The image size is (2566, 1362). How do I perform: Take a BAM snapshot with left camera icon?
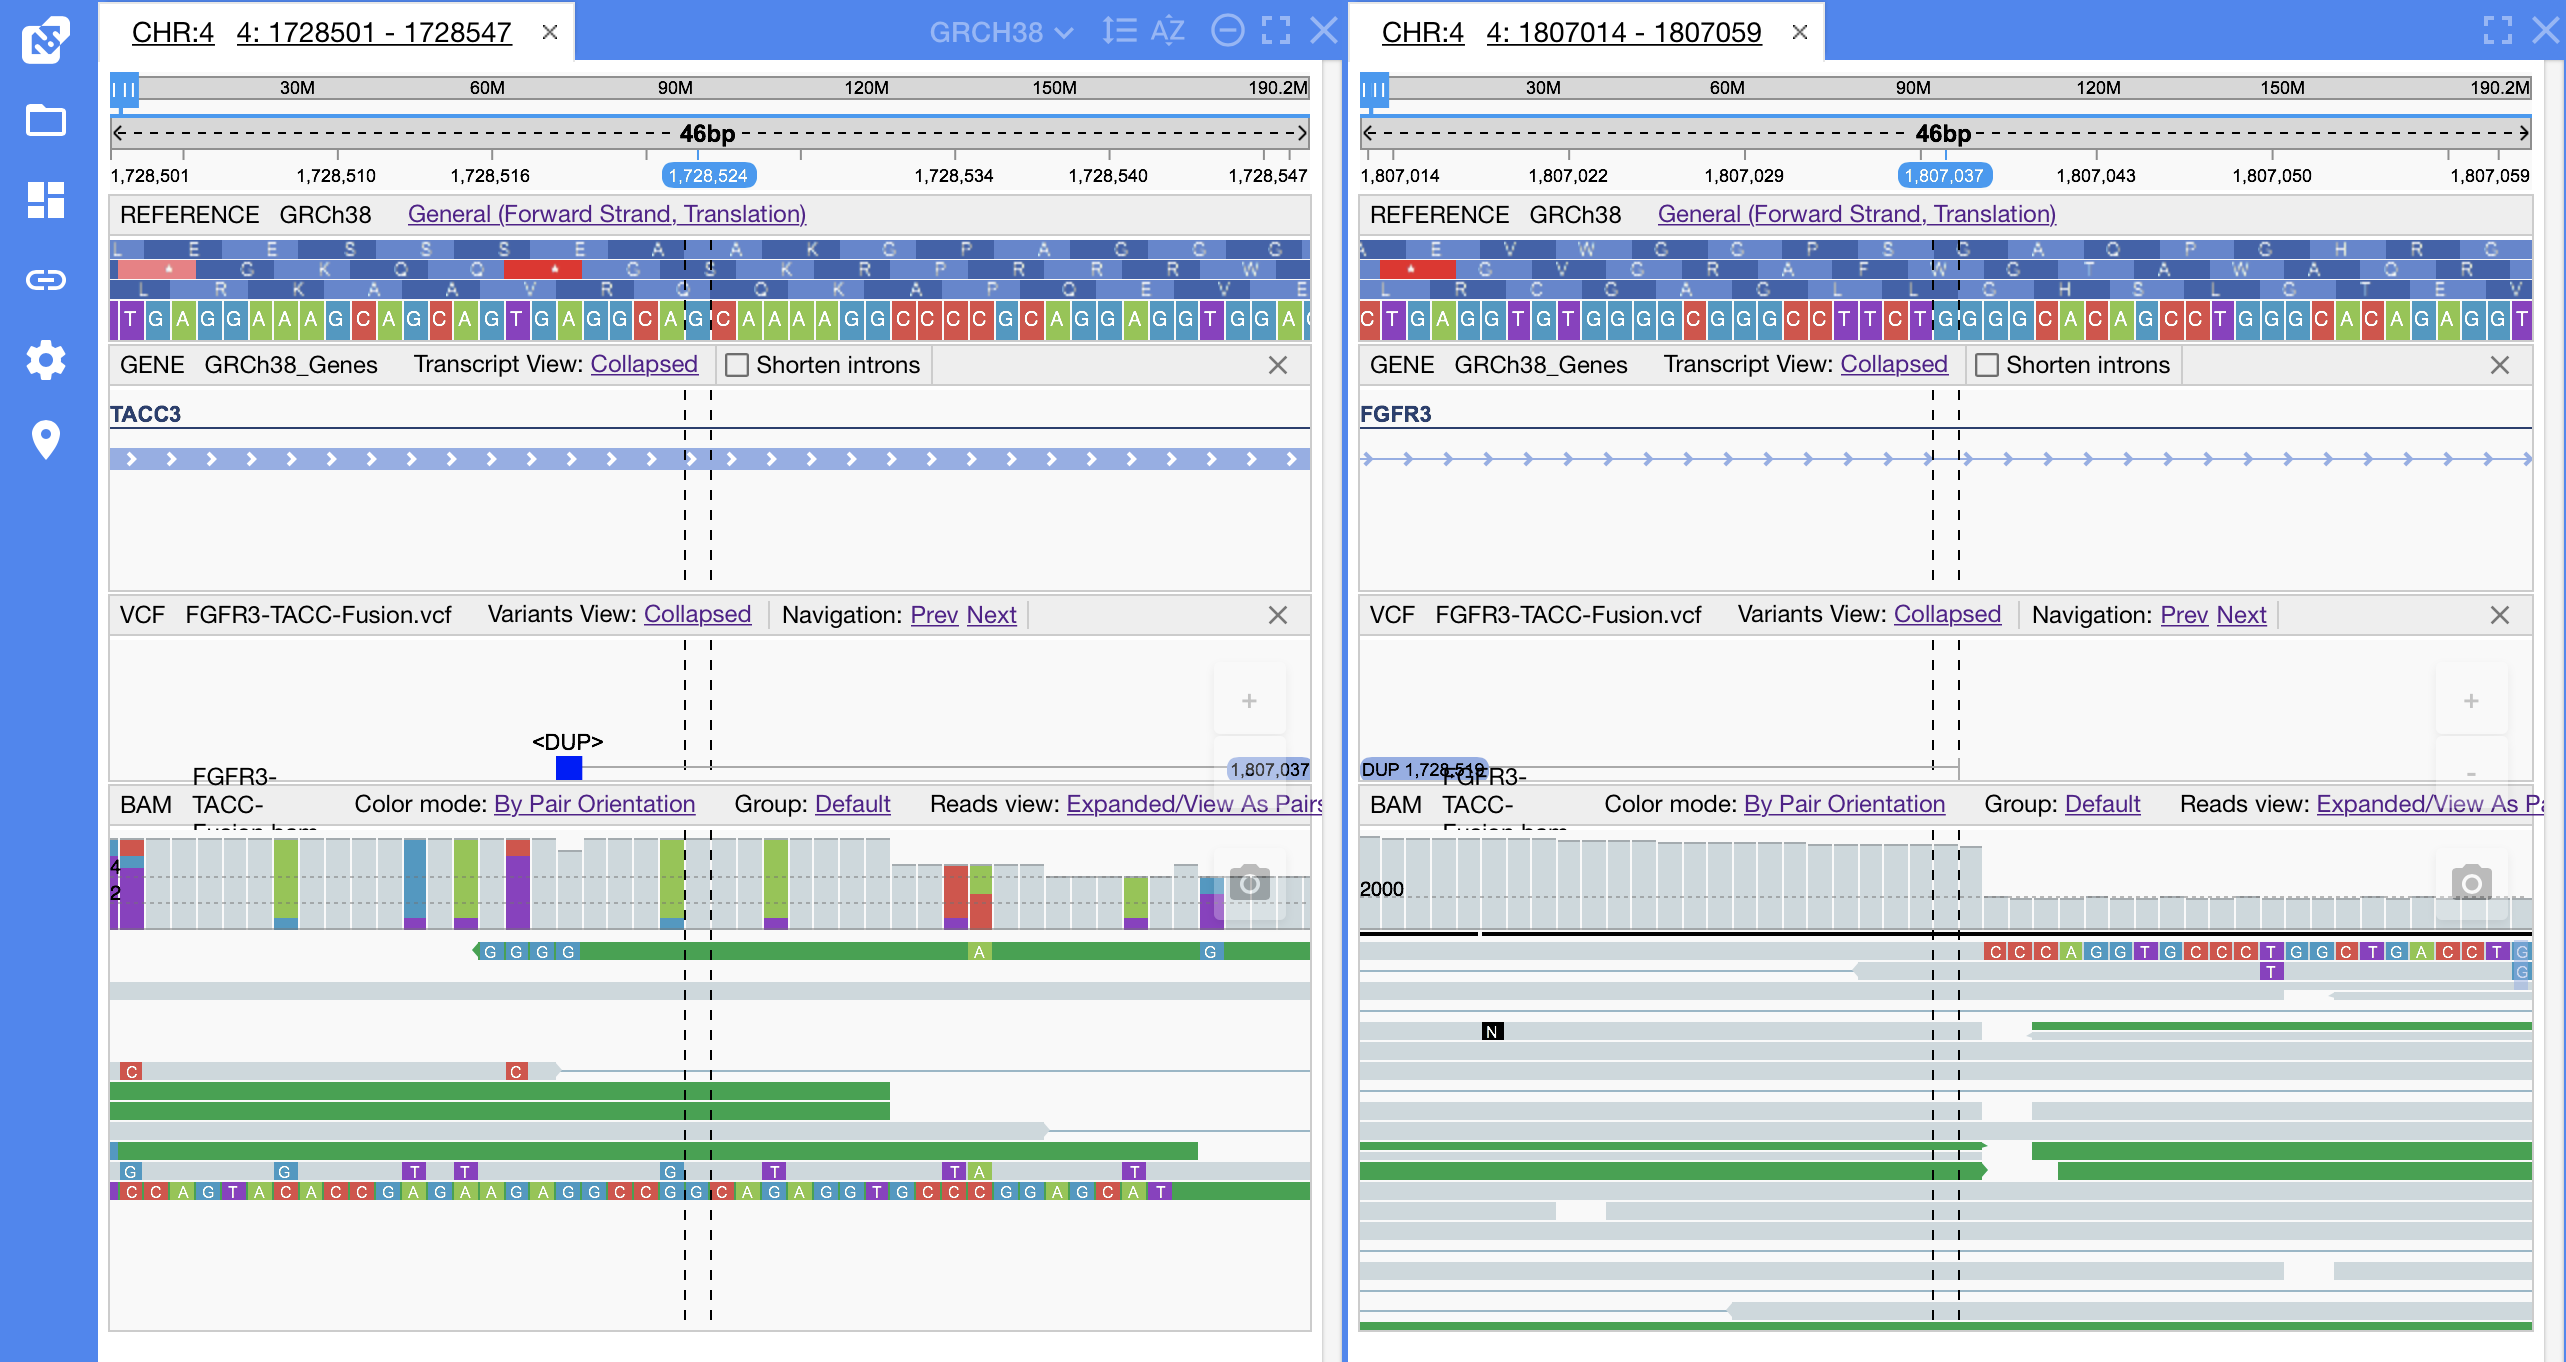tap(1249, 884)
